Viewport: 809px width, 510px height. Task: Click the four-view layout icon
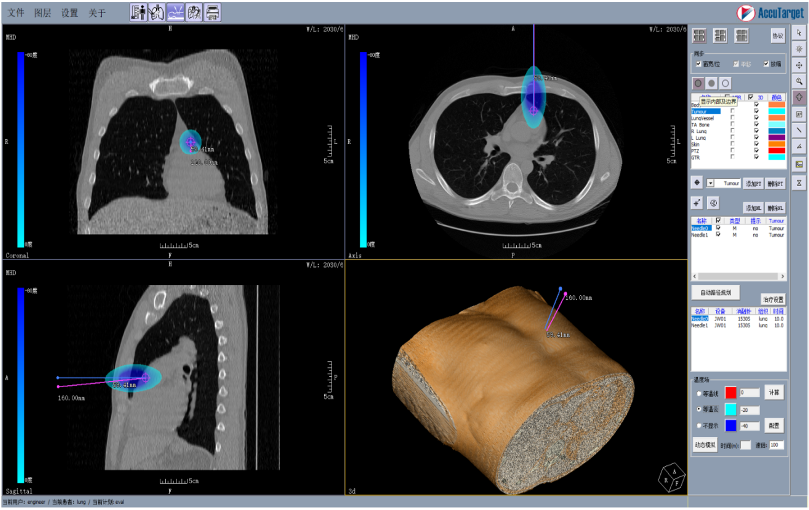click(x=698, y=35)
